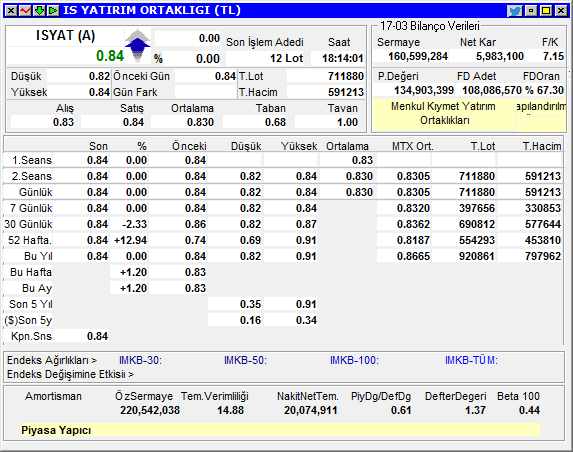This screenshot has height=452, width=573.
Task: Click the ÖzSermaye value 220,542,038
Action: tap(150, 411)
